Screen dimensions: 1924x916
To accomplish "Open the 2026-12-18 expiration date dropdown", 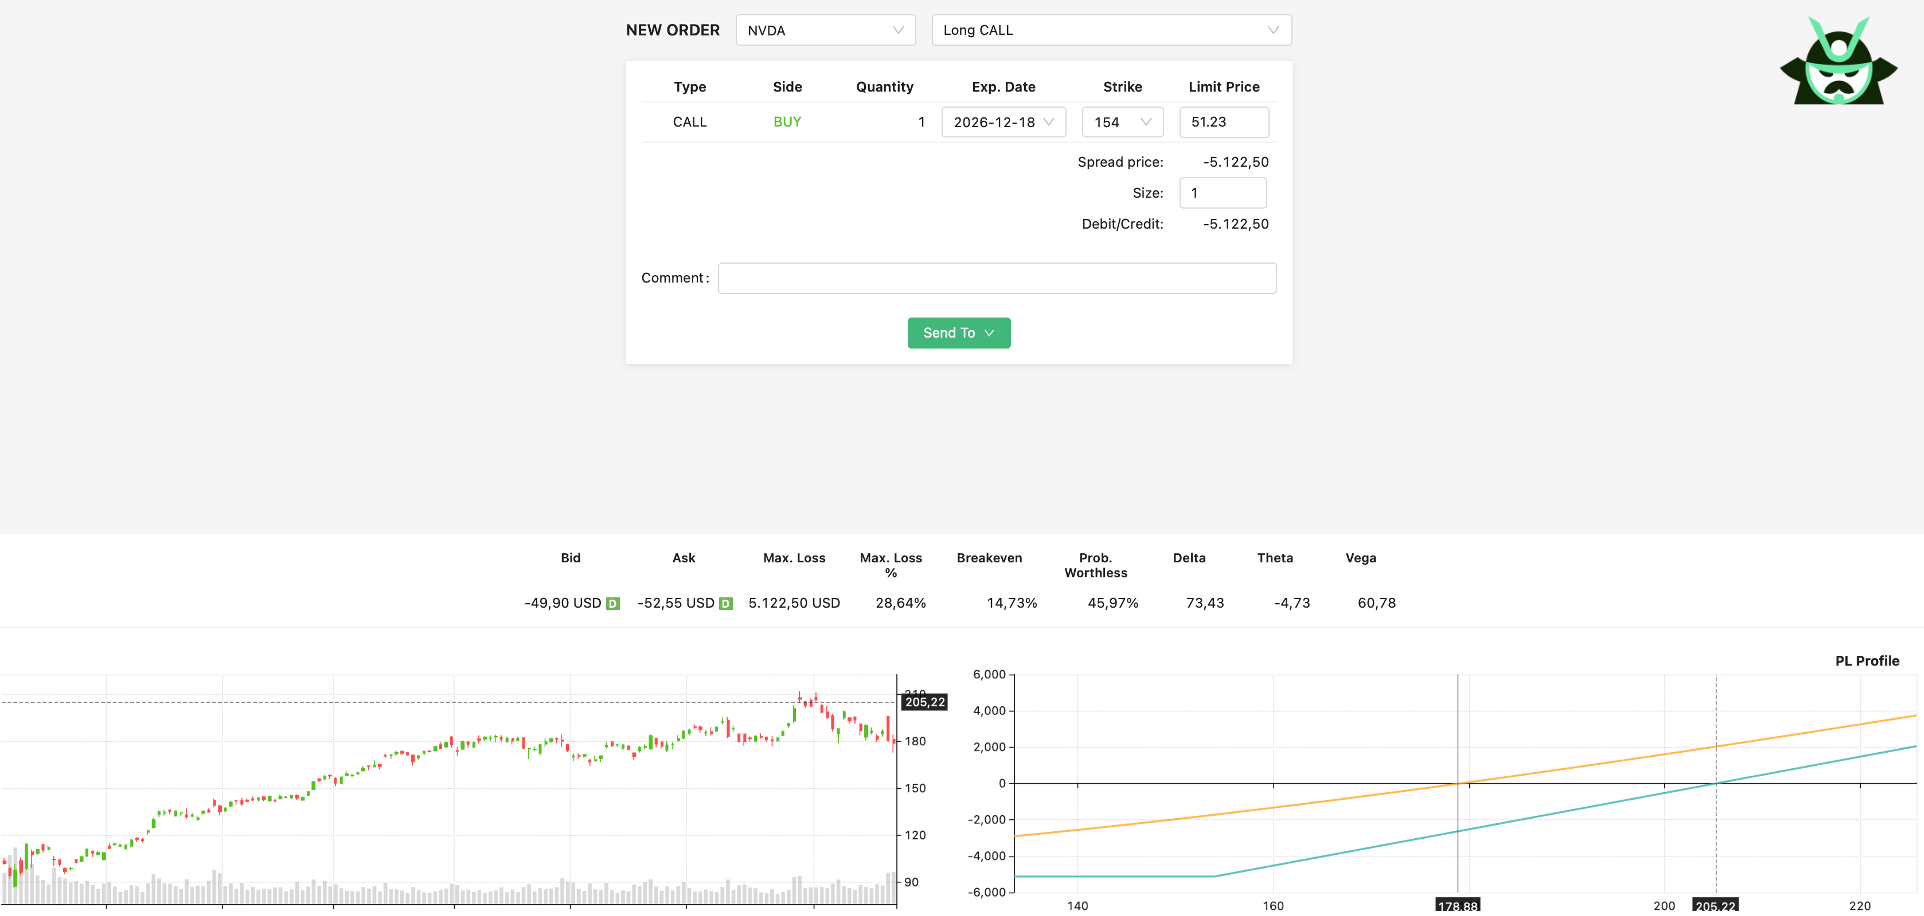I will [1003, 122].
